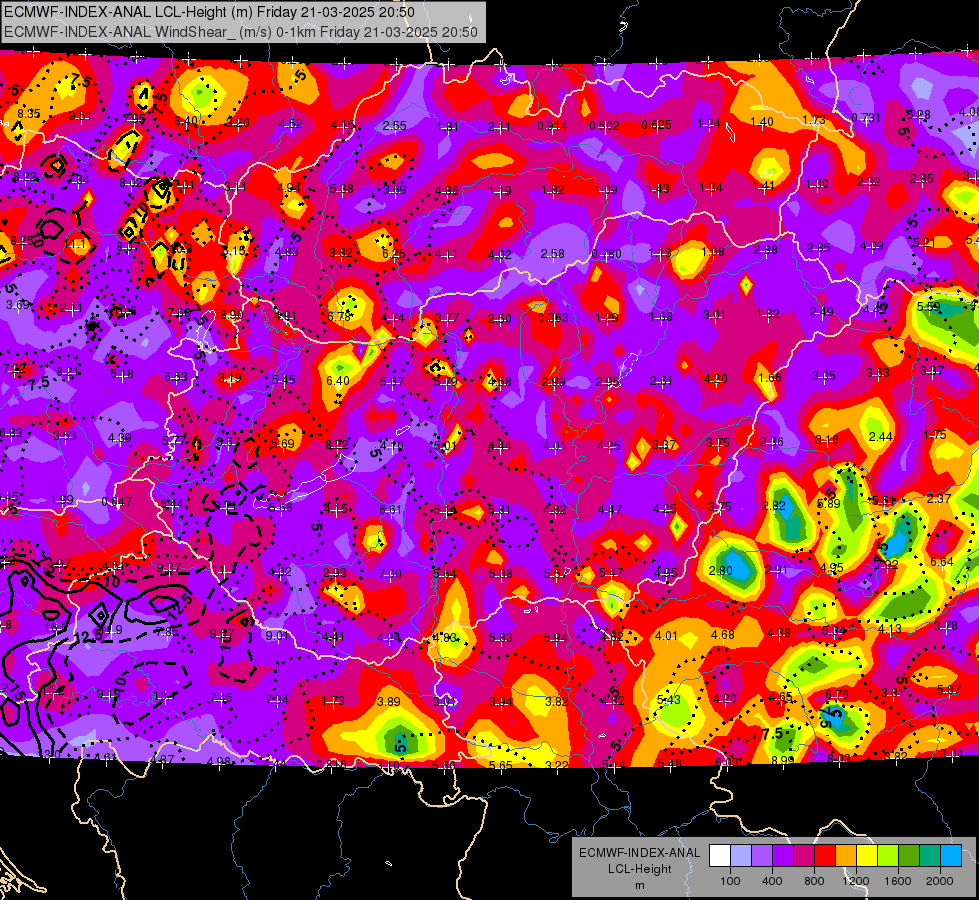Click the wind shear value 0.647
Screen dimensions: 979x900
[117, 502]
